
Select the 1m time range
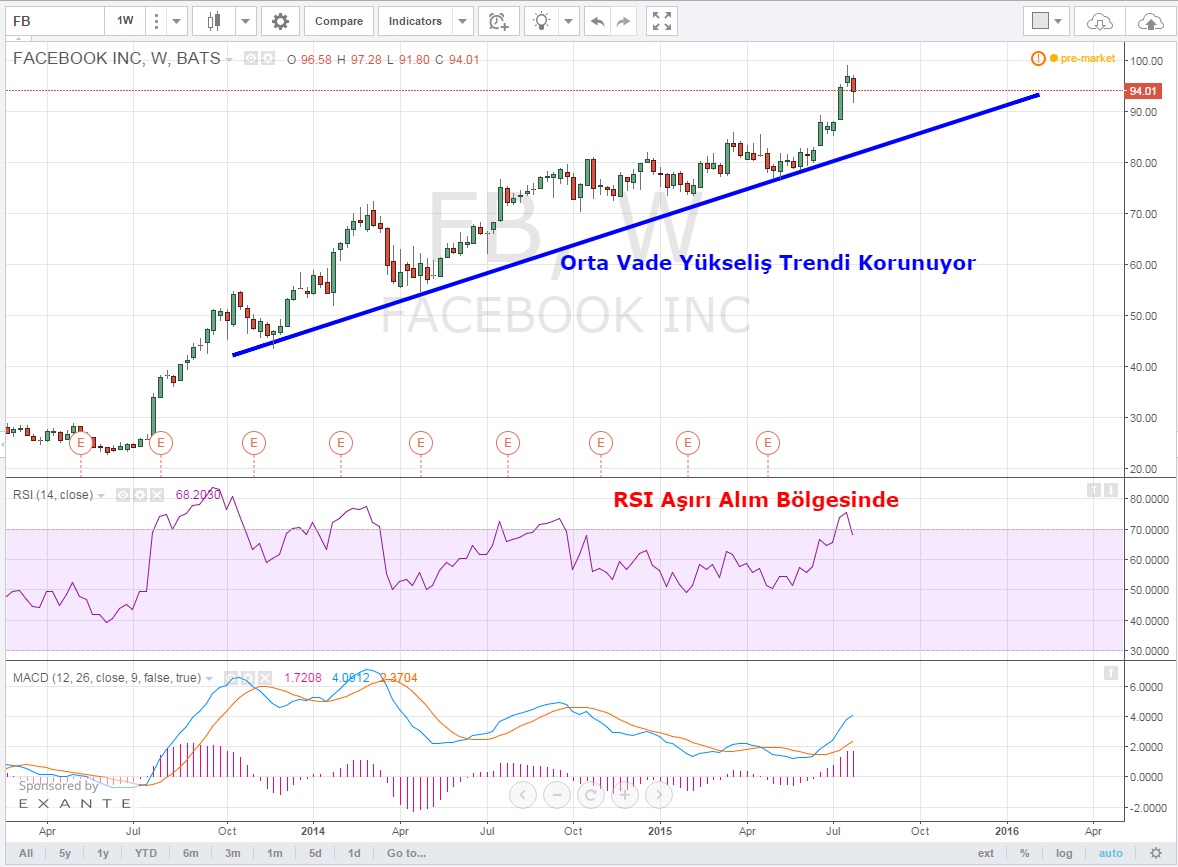(x=275, y=853)
